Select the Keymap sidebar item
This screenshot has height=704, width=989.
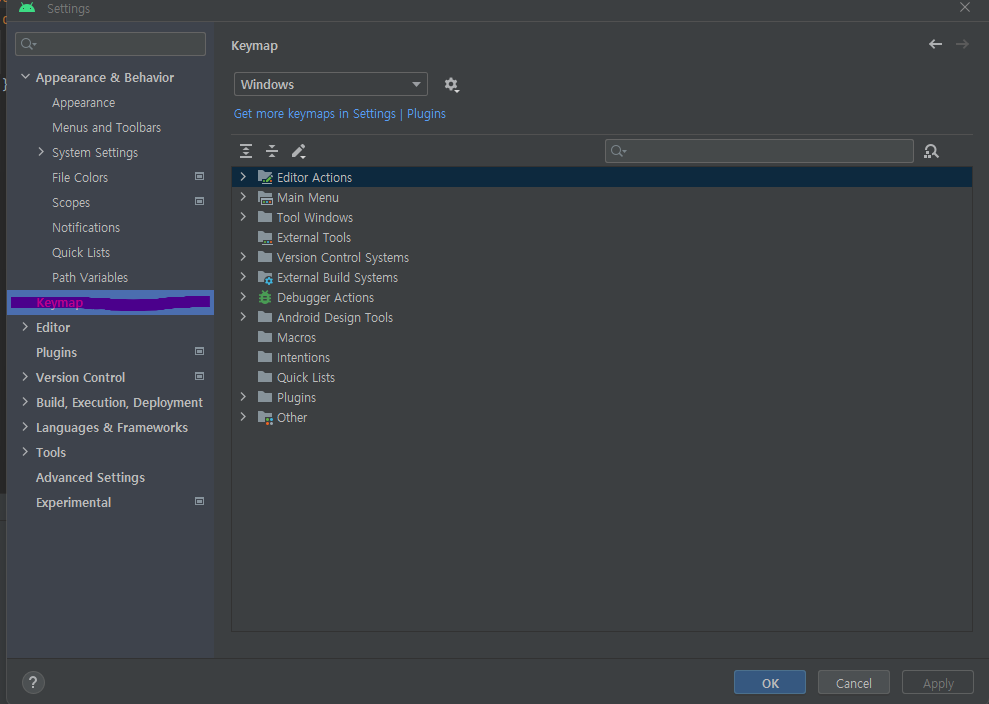110,303
